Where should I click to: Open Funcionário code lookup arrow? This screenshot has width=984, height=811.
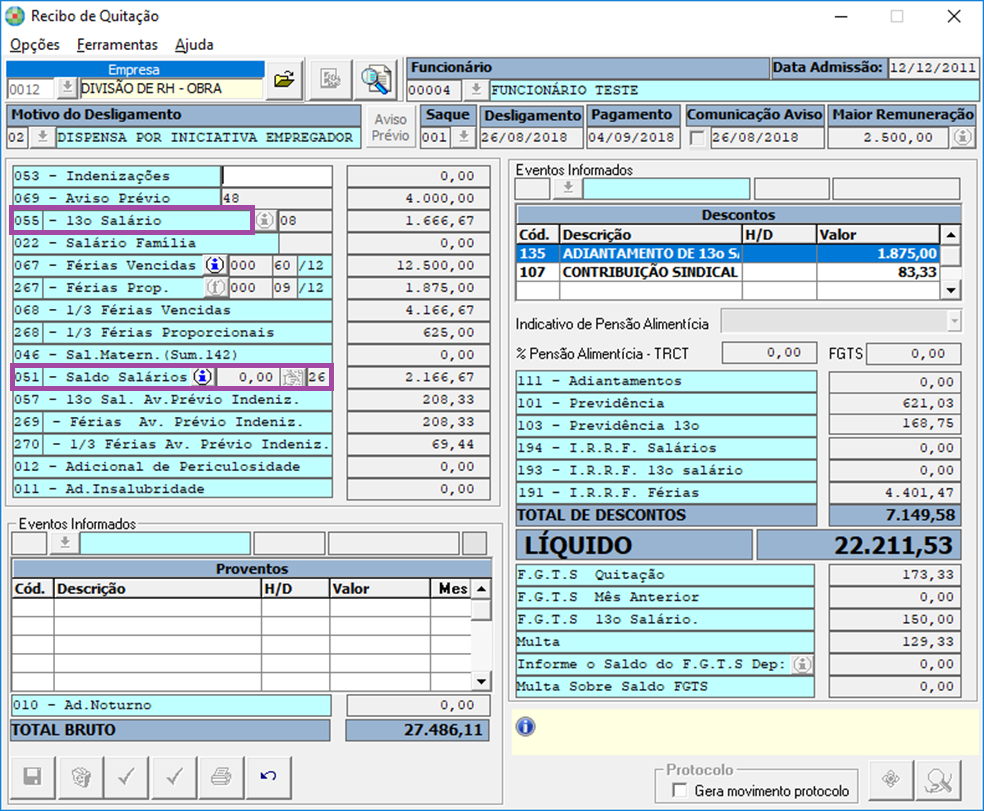click(476, 90)
